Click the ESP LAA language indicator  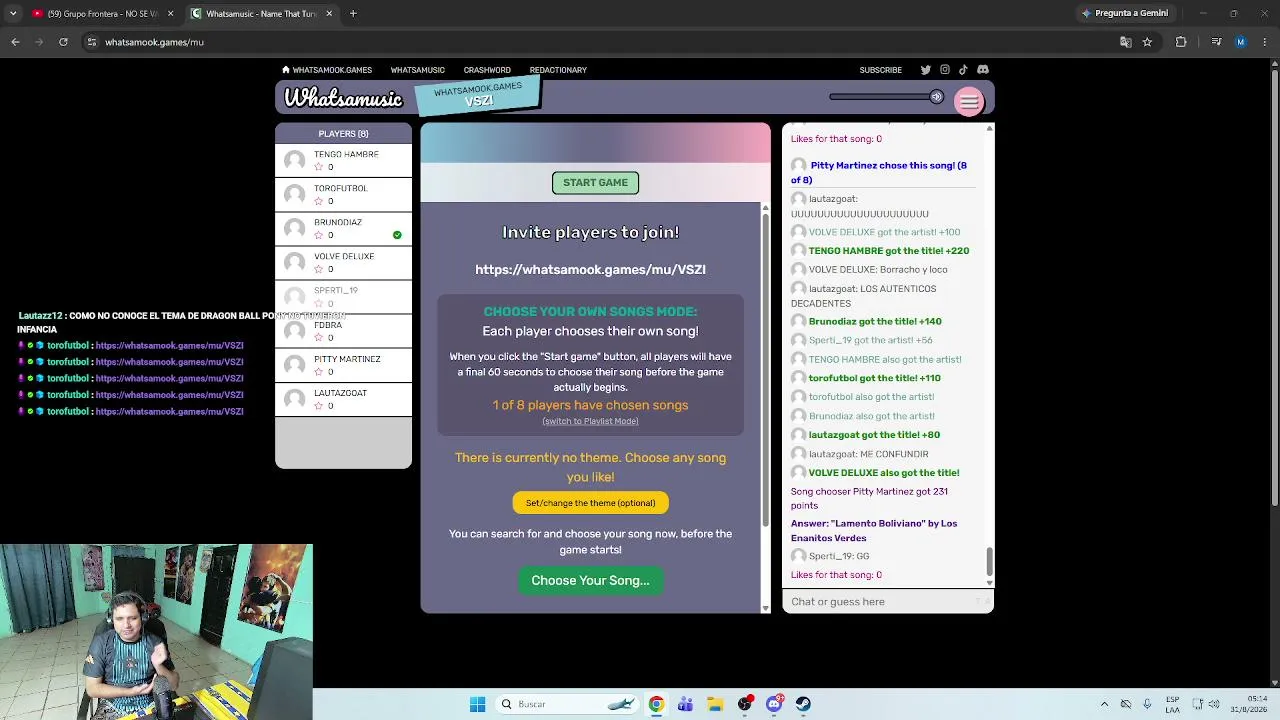(1173, 704)
